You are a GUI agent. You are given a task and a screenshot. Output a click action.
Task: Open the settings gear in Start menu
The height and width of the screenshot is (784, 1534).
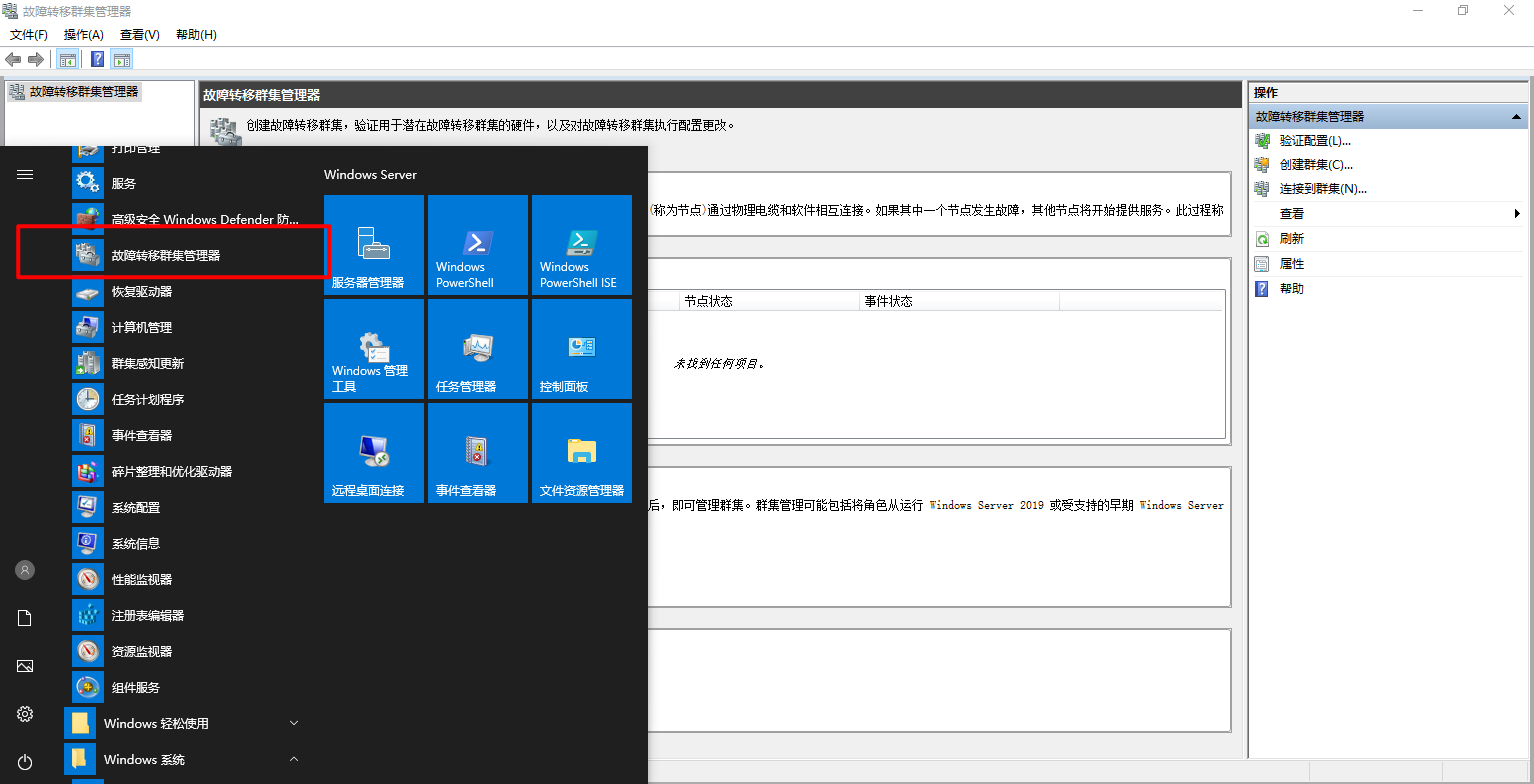click(x=25, y=714)
